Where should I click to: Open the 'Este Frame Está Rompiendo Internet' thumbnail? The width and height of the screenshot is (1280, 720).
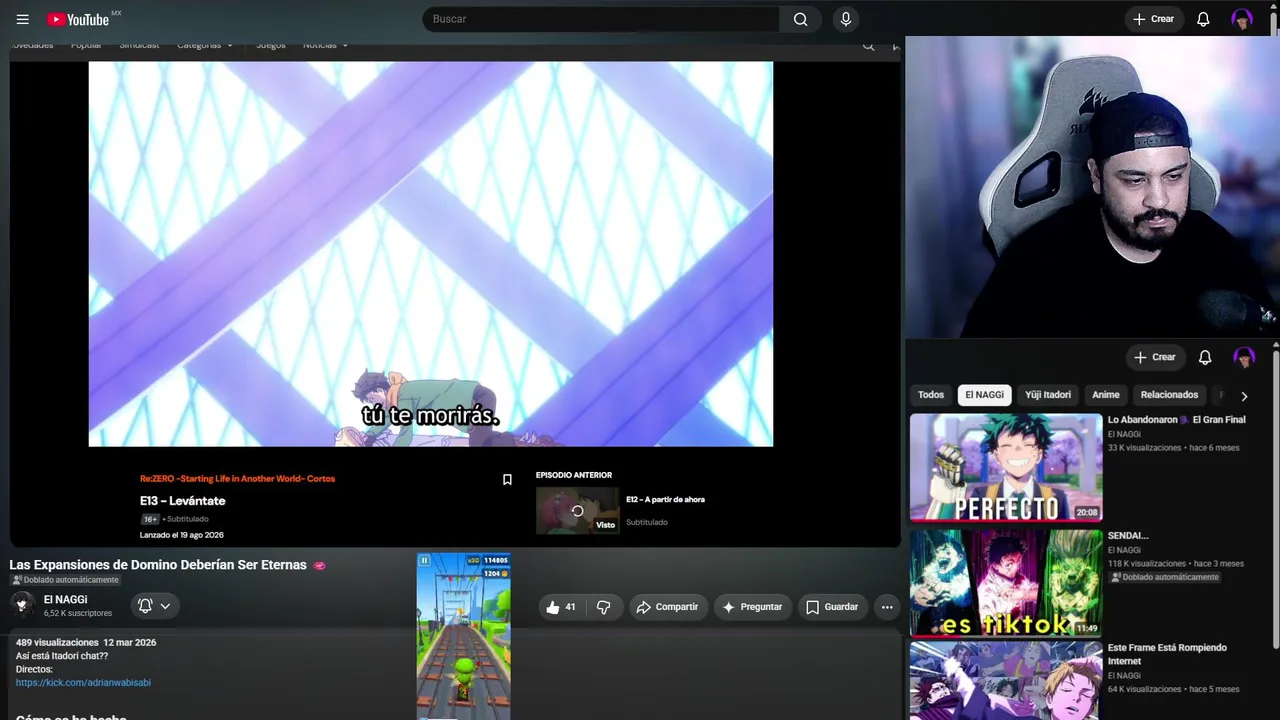pyautogui.click(x=1006, y=680)
